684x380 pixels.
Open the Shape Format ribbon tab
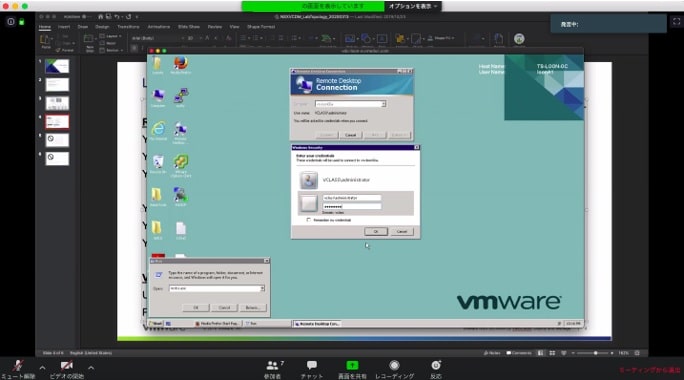(x=261, y=27)
